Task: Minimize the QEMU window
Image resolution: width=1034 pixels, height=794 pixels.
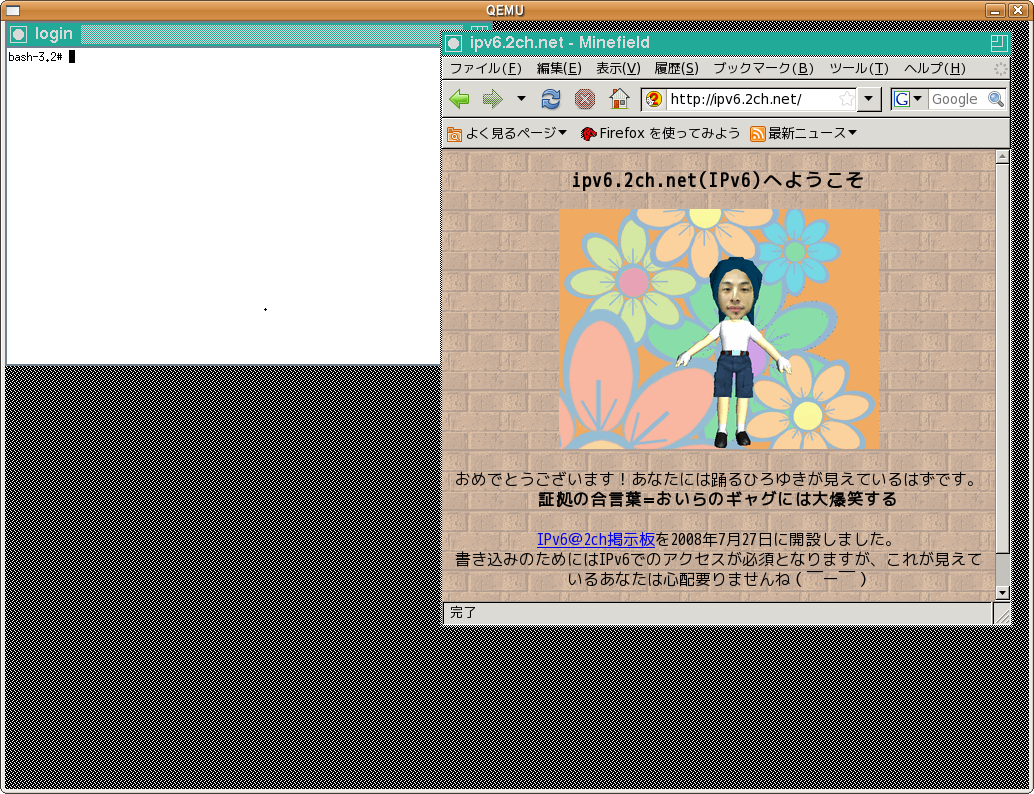Action: tap(994, 10)
